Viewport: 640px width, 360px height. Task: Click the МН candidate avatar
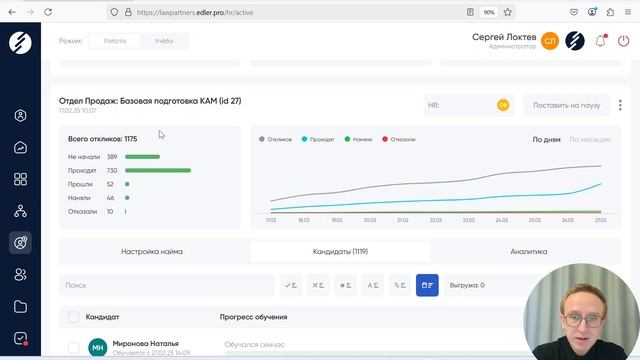[x=98, y=347]
